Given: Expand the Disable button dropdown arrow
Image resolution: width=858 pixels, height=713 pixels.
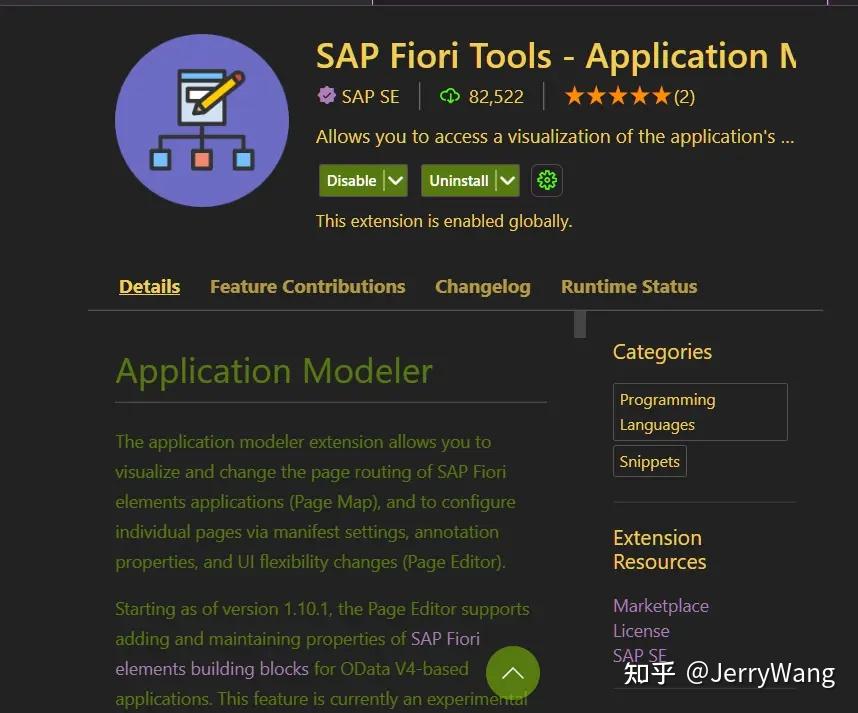Looking at the screenshot, I should pos(393,180).
